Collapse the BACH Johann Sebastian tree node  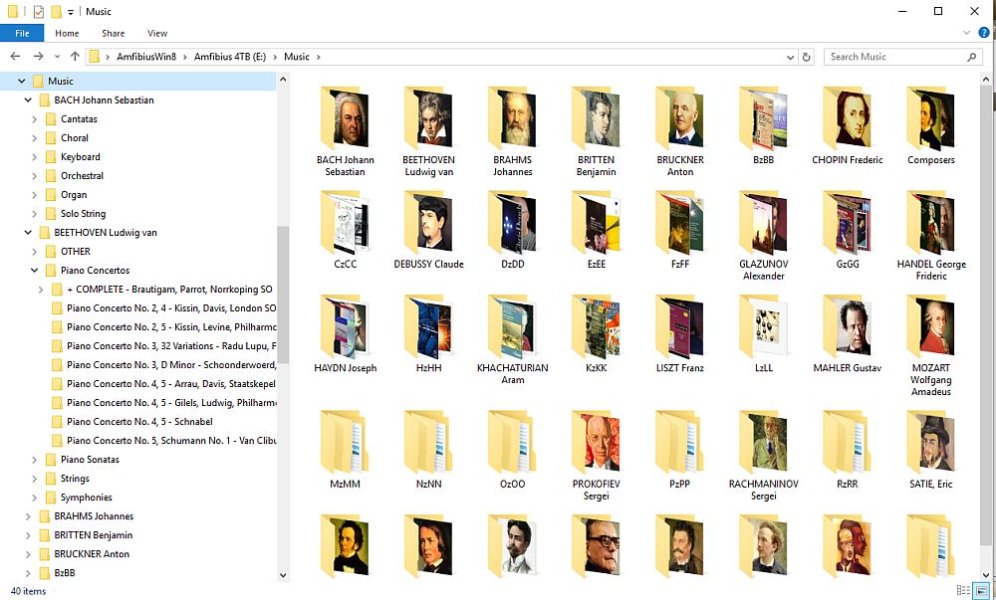tap(28, 100)
